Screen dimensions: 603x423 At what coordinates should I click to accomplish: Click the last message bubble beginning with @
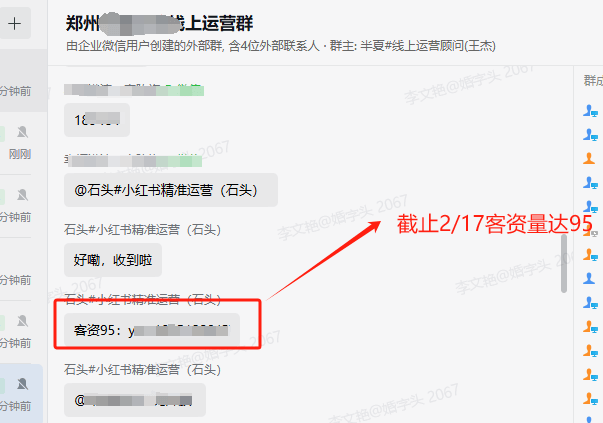(135, 400)
